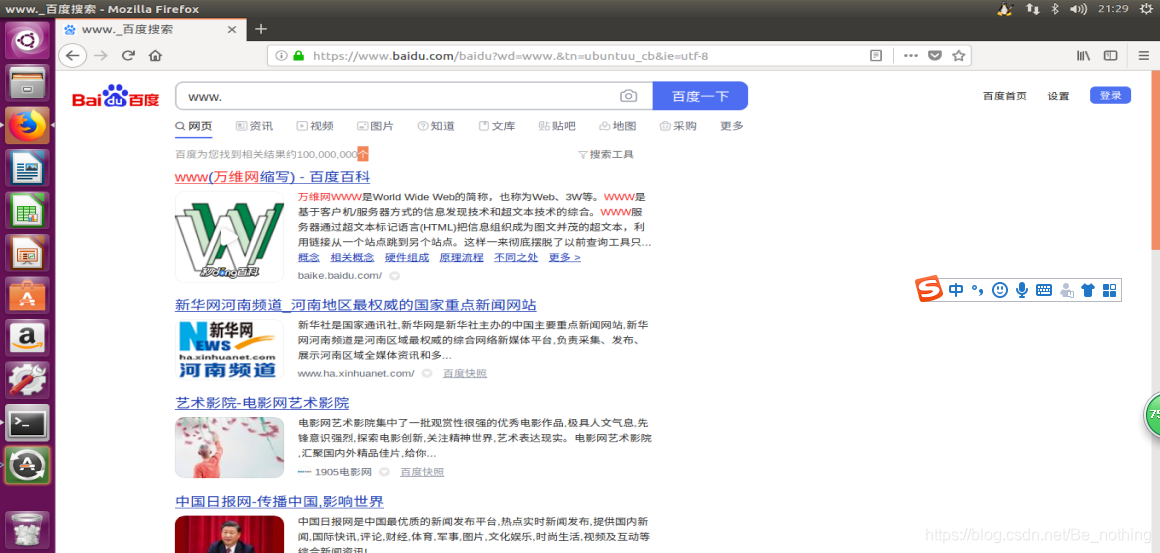The width and height of the screenshot is (1160, 553).
Task: Open Sogou soft keyboard icon
Action: (1044, 290)
